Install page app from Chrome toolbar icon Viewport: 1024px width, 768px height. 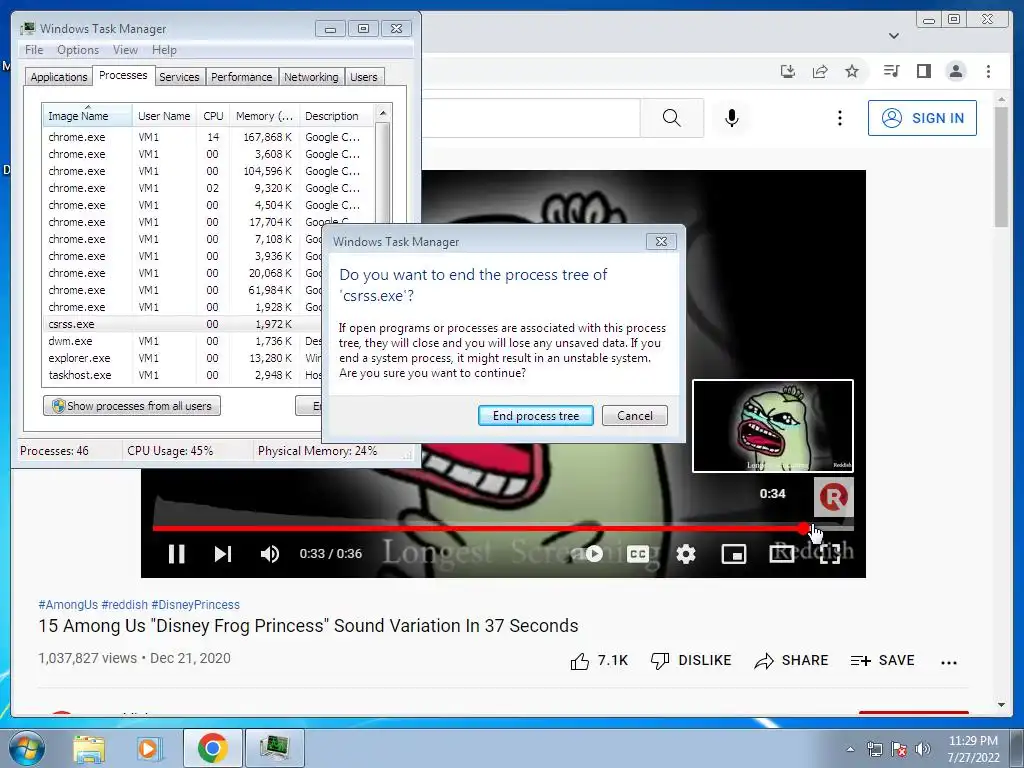click(x=788, y=71)
